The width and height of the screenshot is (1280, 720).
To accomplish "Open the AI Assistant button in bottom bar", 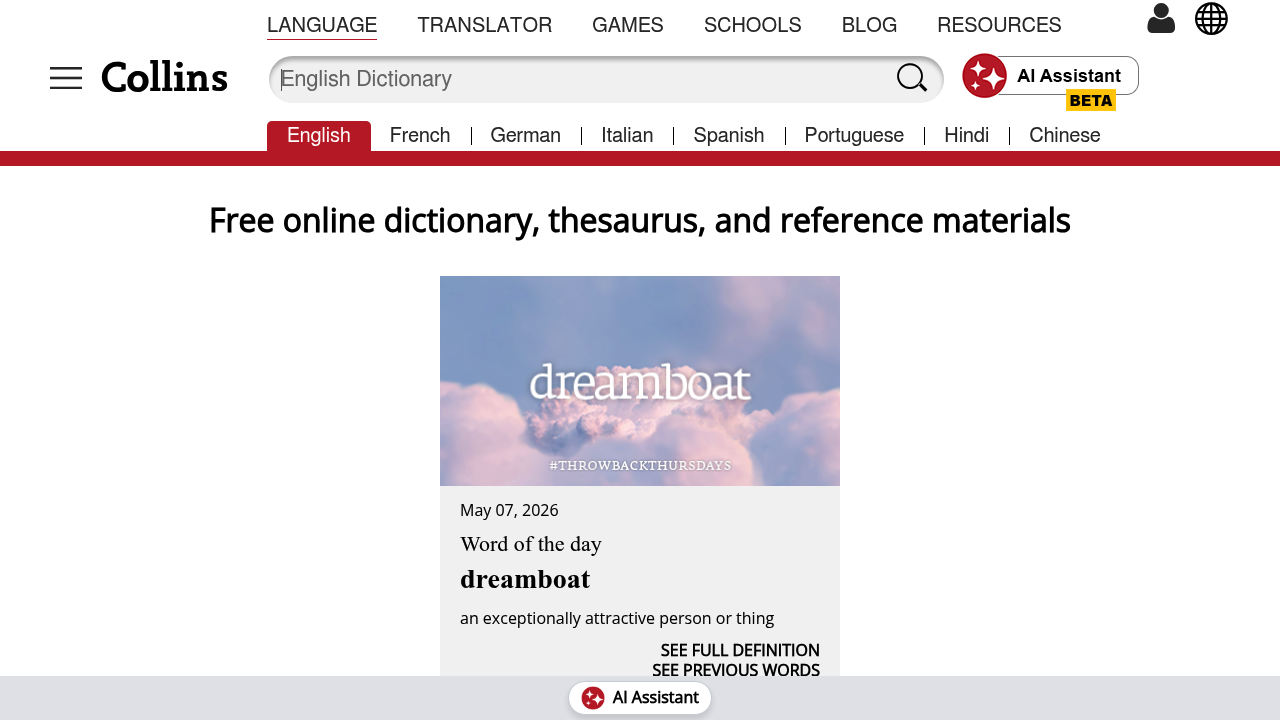I will tap(640, 698).
